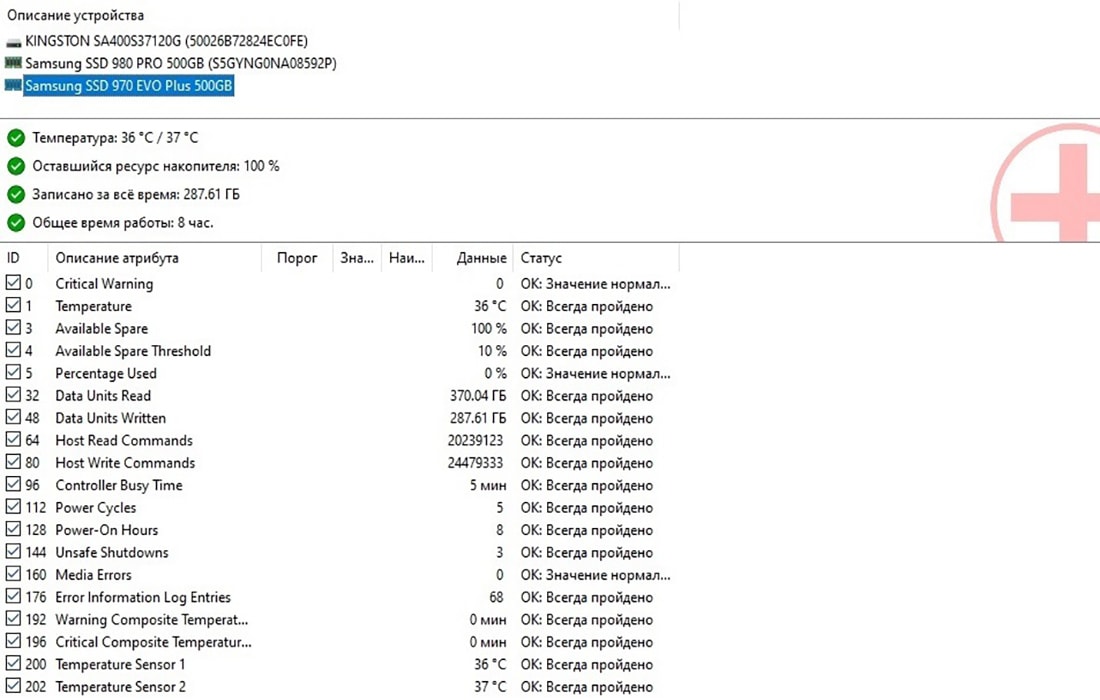Toggle Host Write Commands checkbox

tap(13, 462)
